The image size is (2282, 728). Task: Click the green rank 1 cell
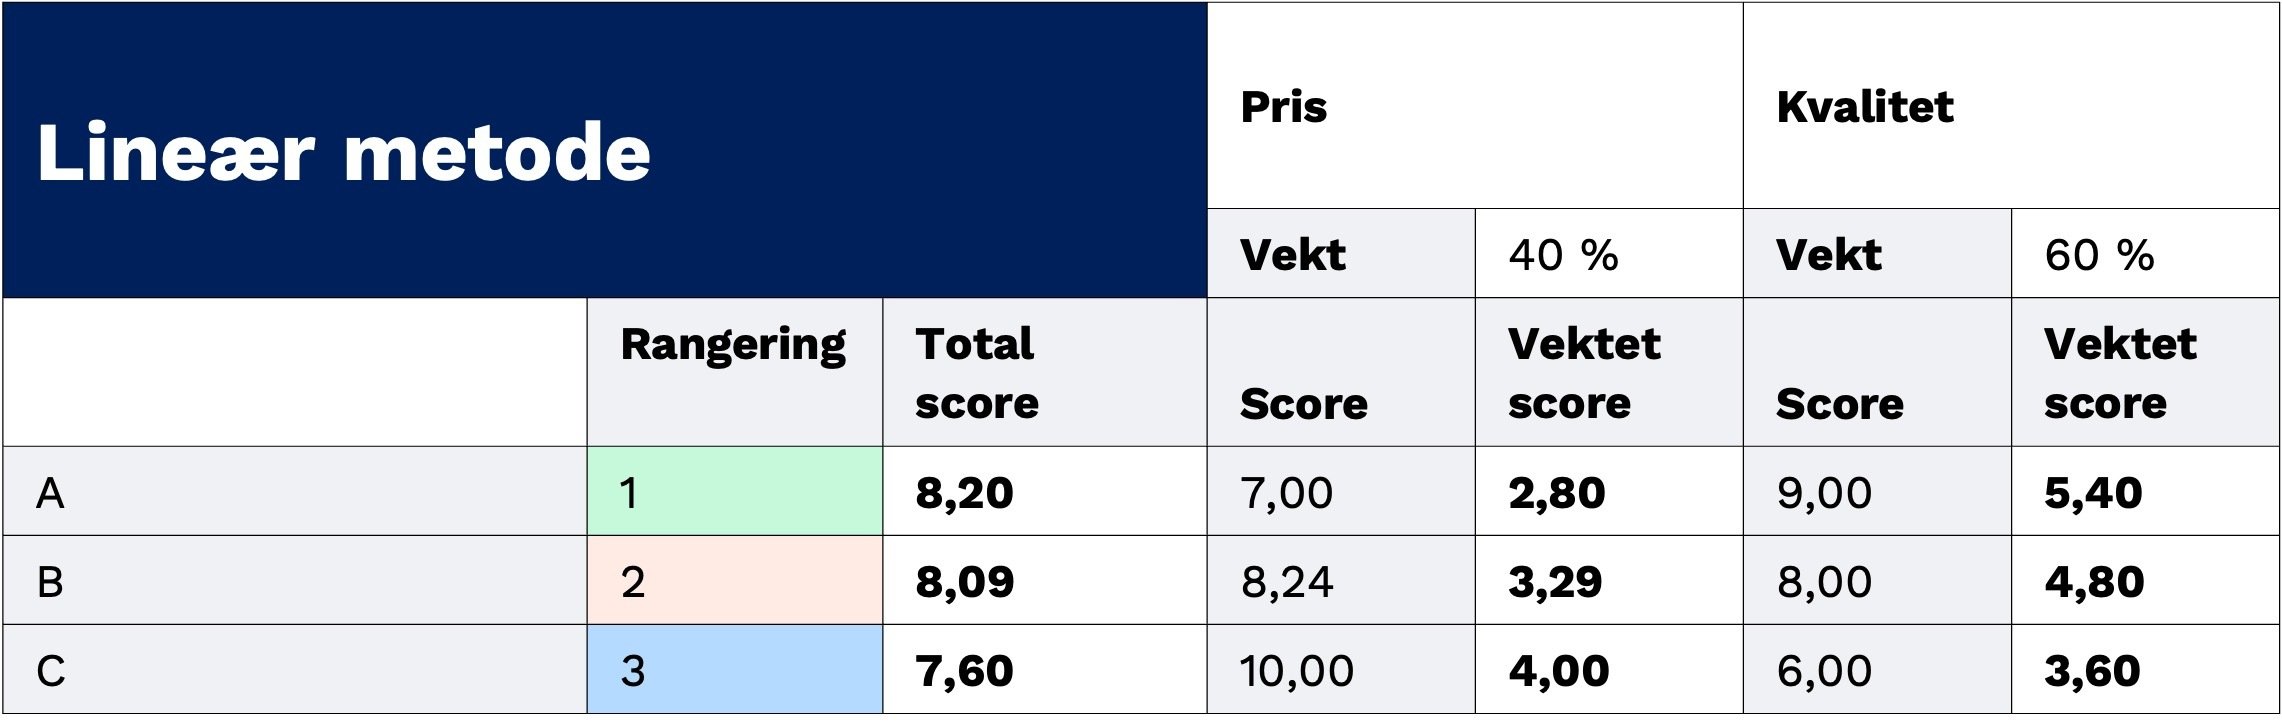pos(734,492)
